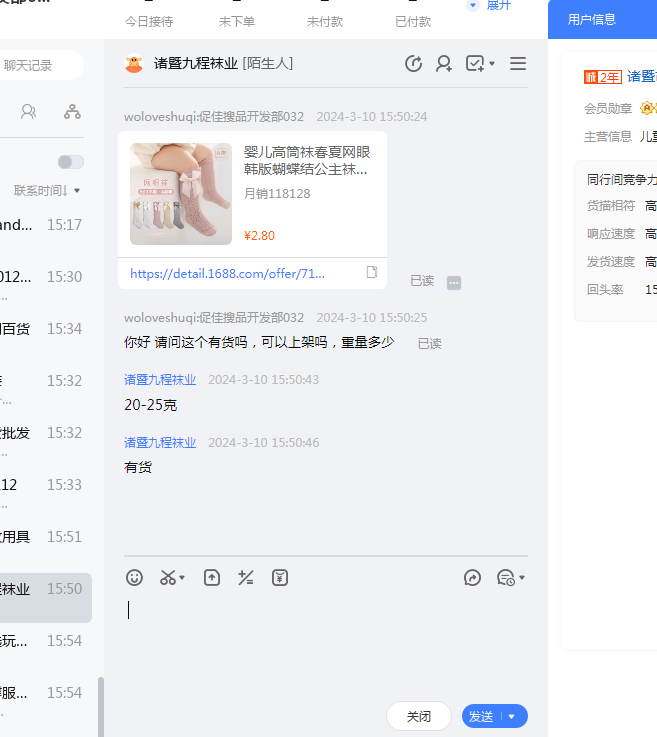Screen dimensions: 657x737
Task: Click the forward message arrow icon
Action: point(473,577)
